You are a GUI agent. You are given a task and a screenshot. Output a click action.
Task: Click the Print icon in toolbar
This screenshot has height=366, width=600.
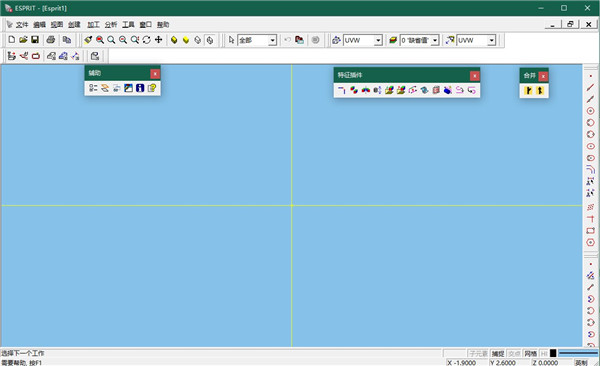tap(51, 40)
